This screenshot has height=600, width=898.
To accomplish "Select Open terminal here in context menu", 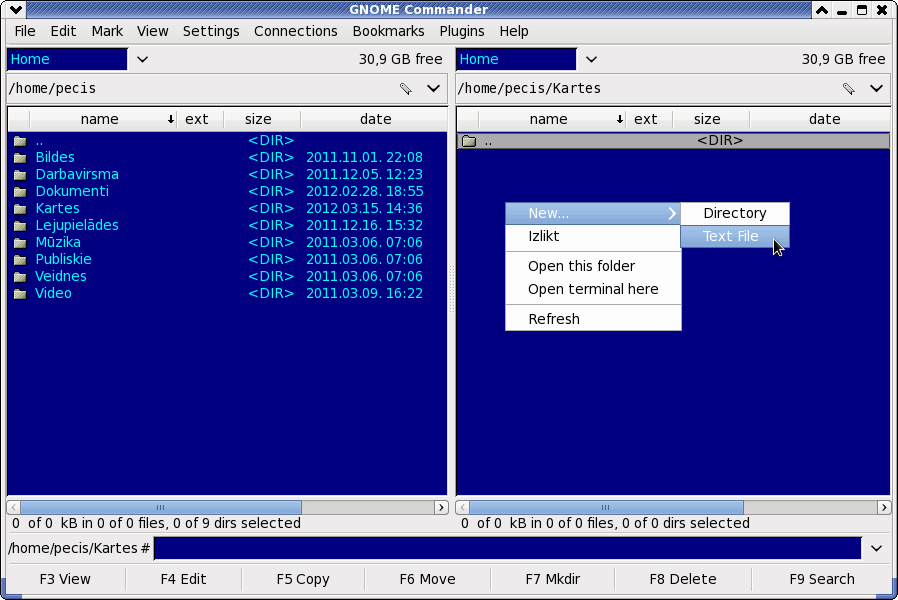I will [593, 289].
